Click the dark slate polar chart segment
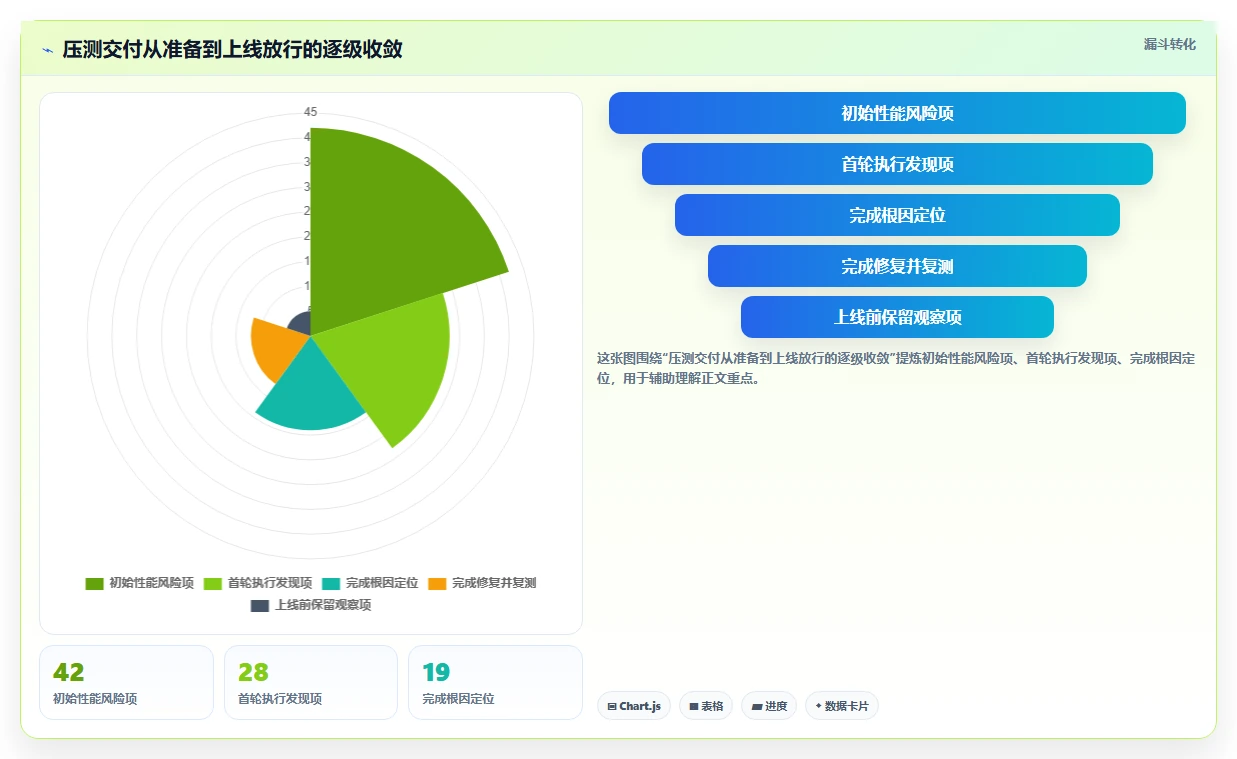The image size is (1237, 759). 301,324
